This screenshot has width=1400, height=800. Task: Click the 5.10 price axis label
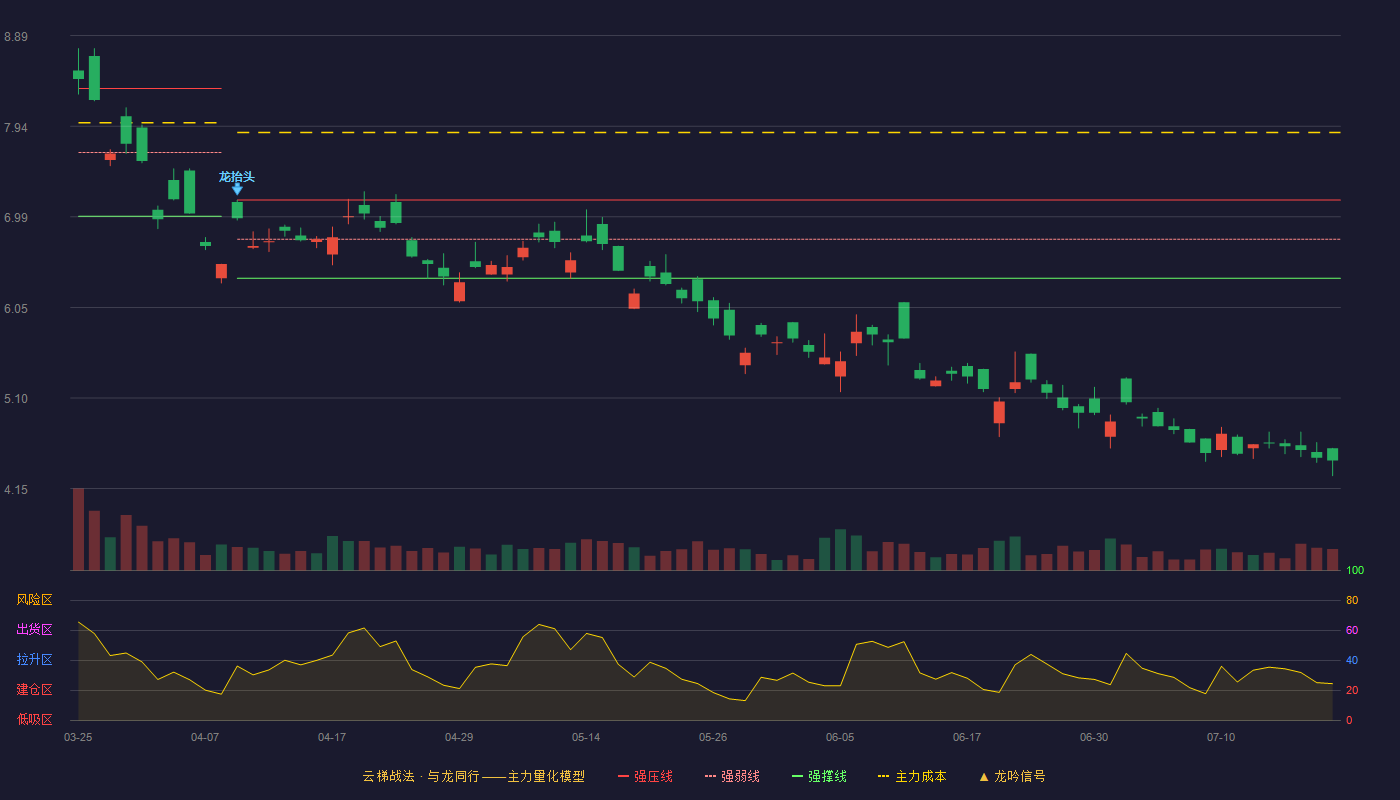pyautogui.click(x=16, y=399)
